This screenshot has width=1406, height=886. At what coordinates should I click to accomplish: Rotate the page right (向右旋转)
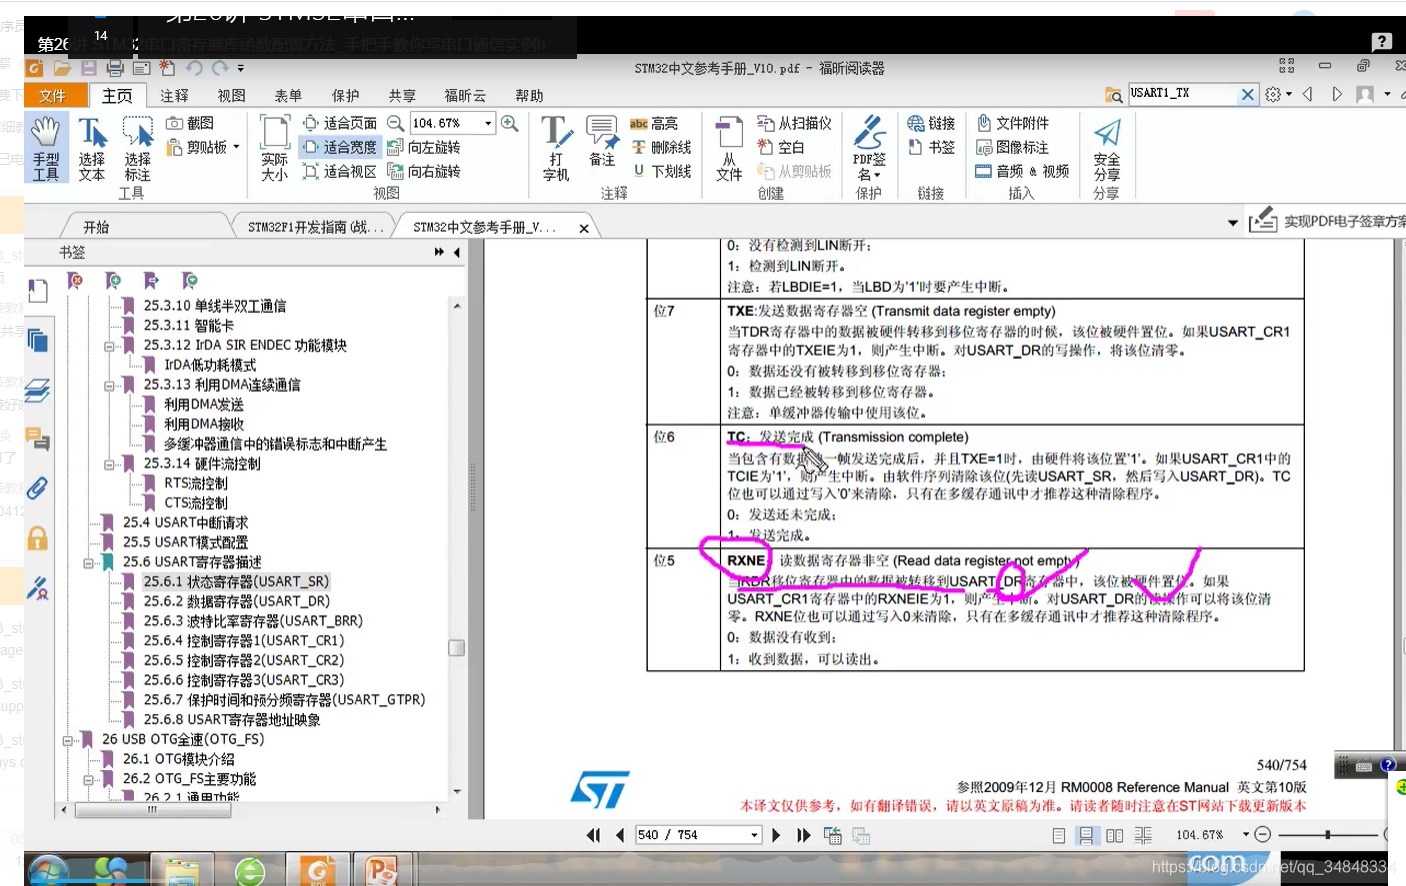click(424, 171)
